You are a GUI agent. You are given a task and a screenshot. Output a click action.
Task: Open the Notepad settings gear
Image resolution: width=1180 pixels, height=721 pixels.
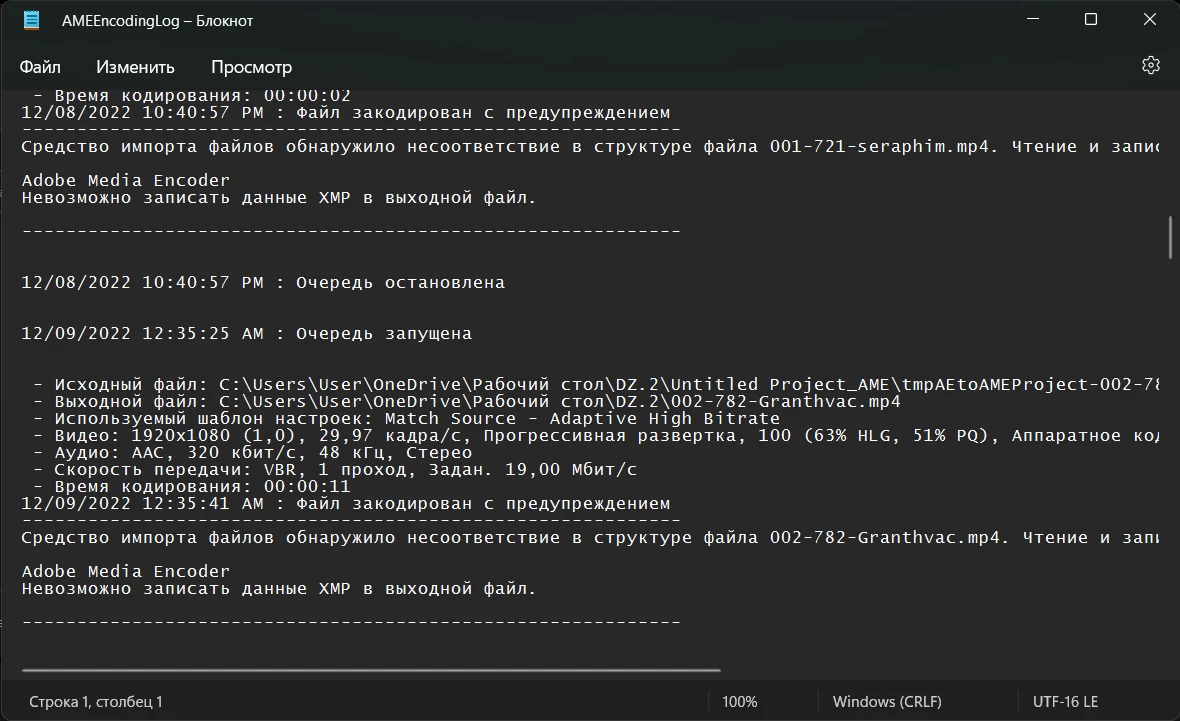[x=1150, y=65]
